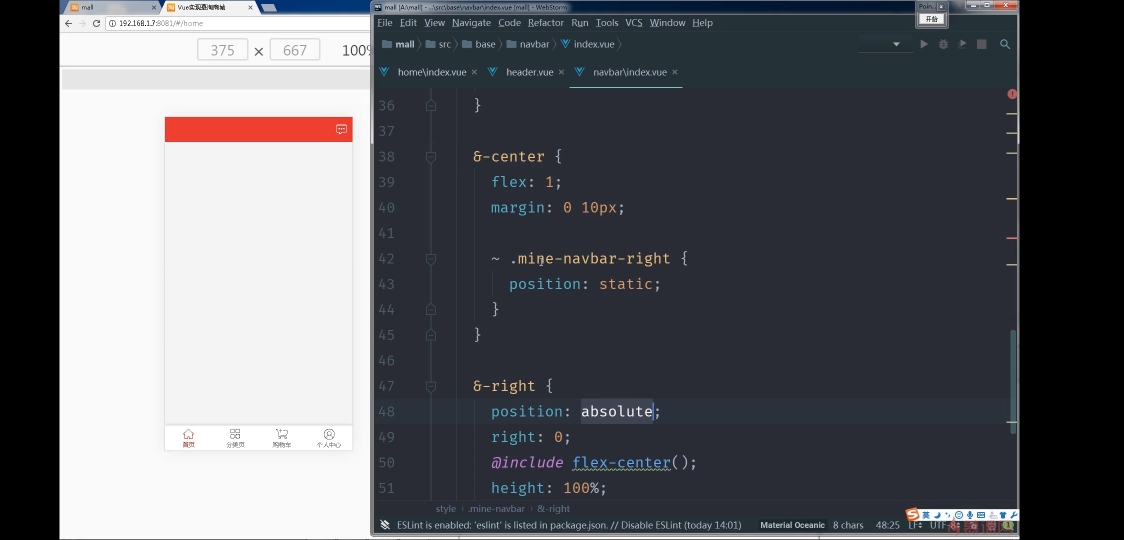The image size is (1124, 540).
Task: Open the Window menu
Action: point(667,23)
